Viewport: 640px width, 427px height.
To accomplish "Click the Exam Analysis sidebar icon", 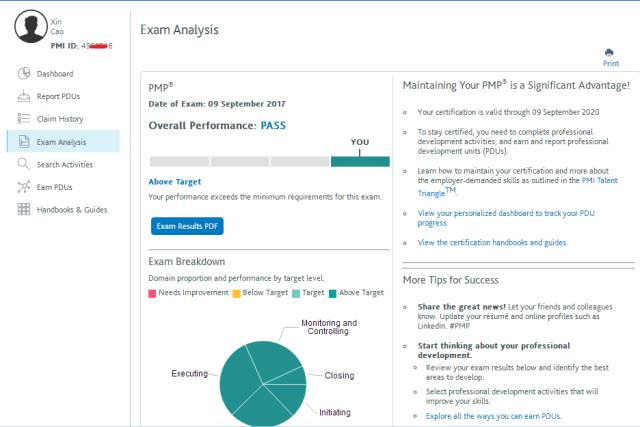I will pyautogui.click(x=24, y=142).
